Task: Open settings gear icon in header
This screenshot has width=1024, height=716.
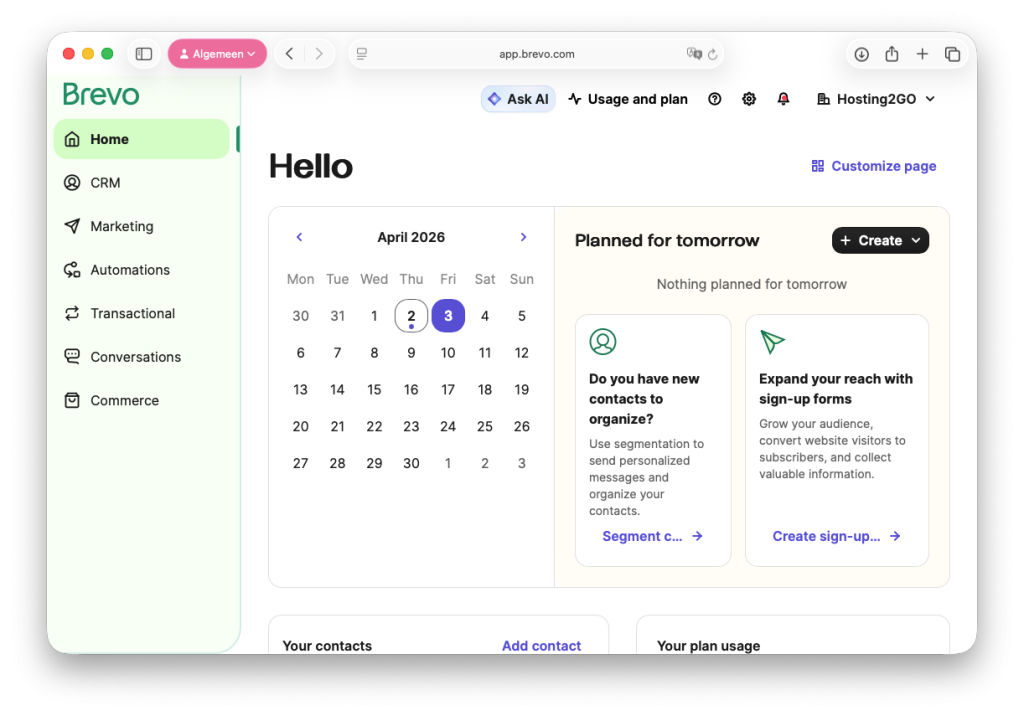Action: (749, 99)
